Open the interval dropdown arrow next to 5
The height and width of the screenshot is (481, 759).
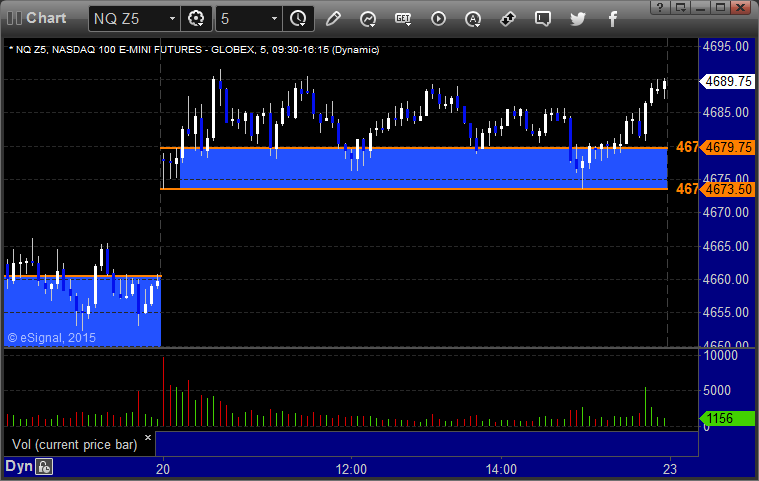(274, 19)
